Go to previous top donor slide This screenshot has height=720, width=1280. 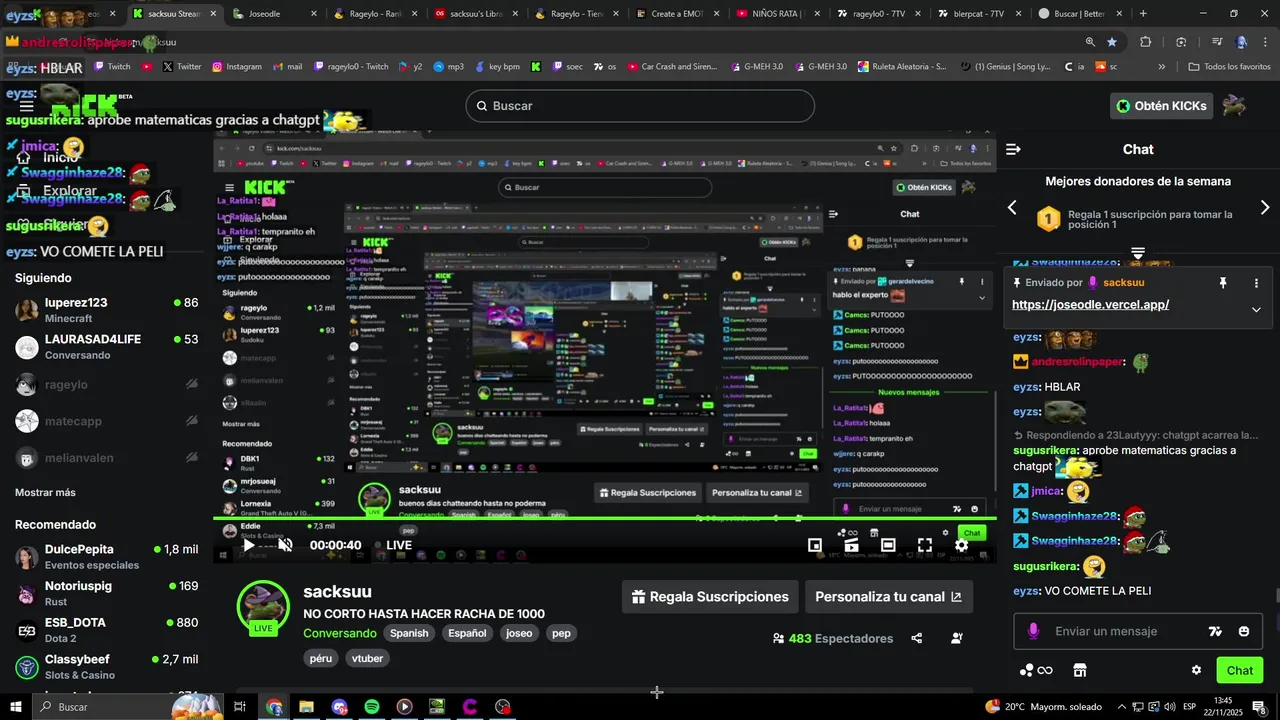(x=1011, y=207)
